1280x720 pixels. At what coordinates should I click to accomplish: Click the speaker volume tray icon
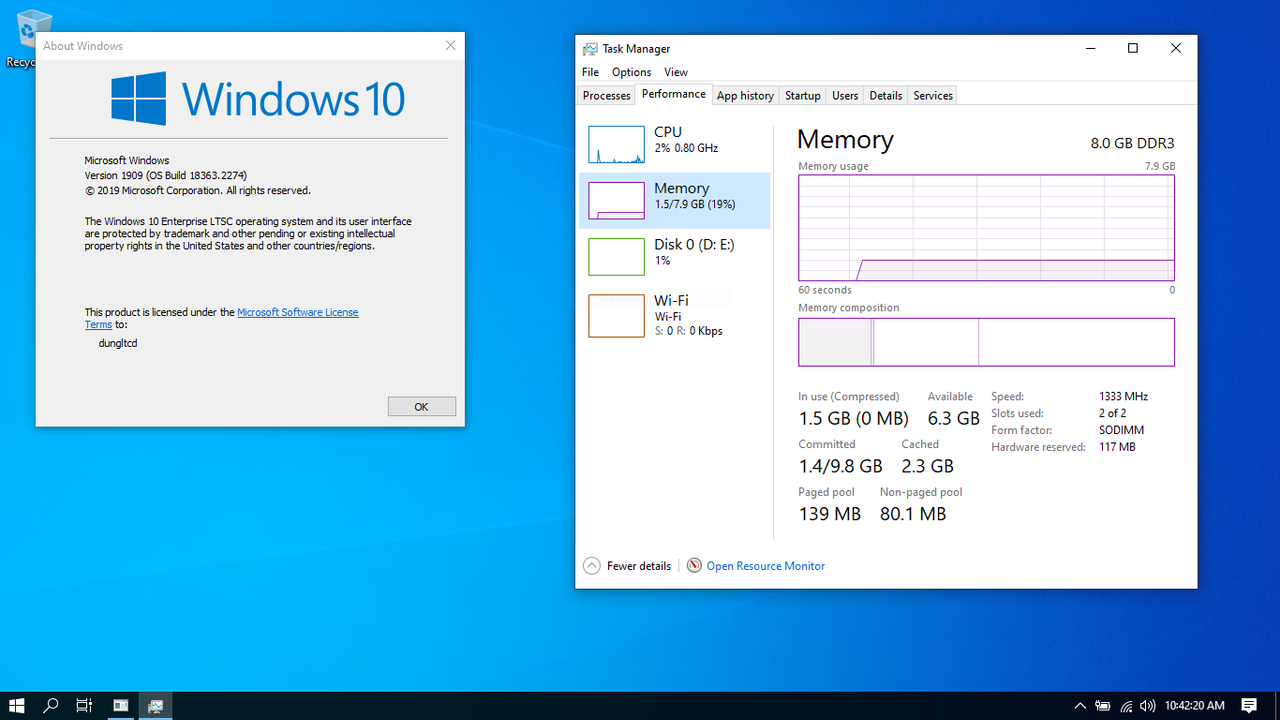[x=1147, y=706]
